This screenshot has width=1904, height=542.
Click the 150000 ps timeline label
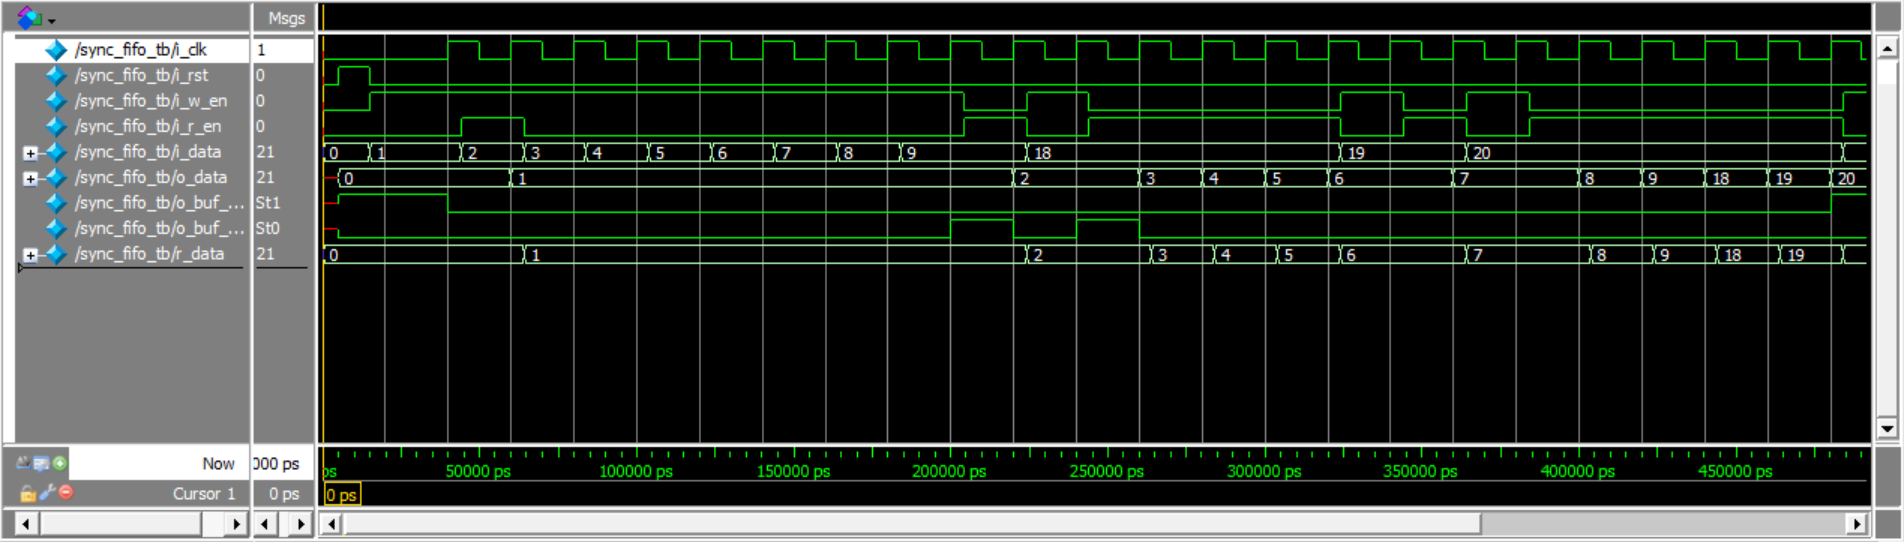point(793,471)
